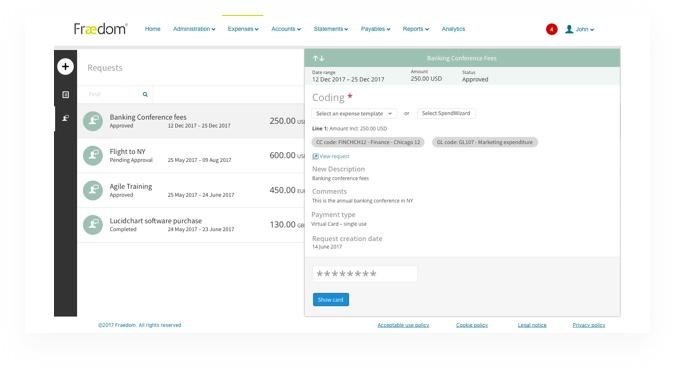Screen dimensions: 675x368
Task: Select the requests sidebar icon
Action: [x=65, y=118]
